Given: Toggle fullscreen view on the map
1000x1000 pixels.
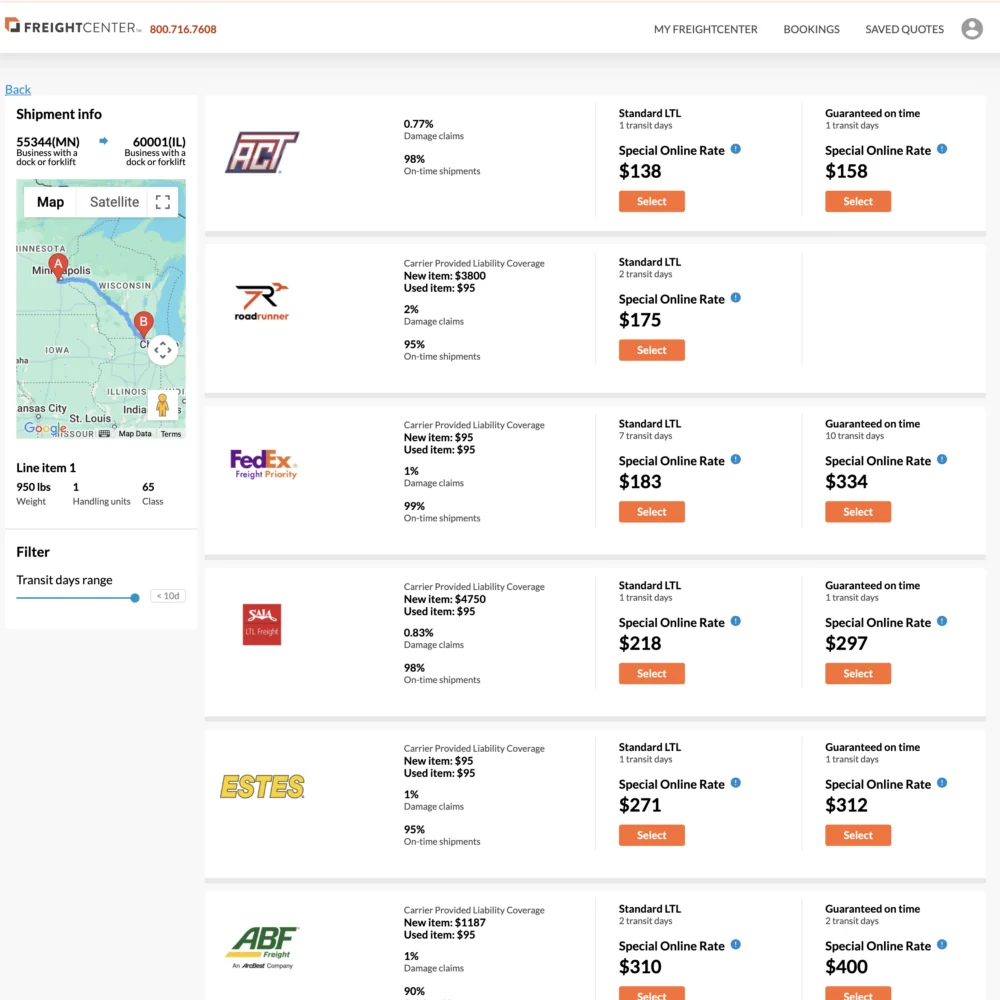Looking at the screenshot, I should tap(163, 202).
